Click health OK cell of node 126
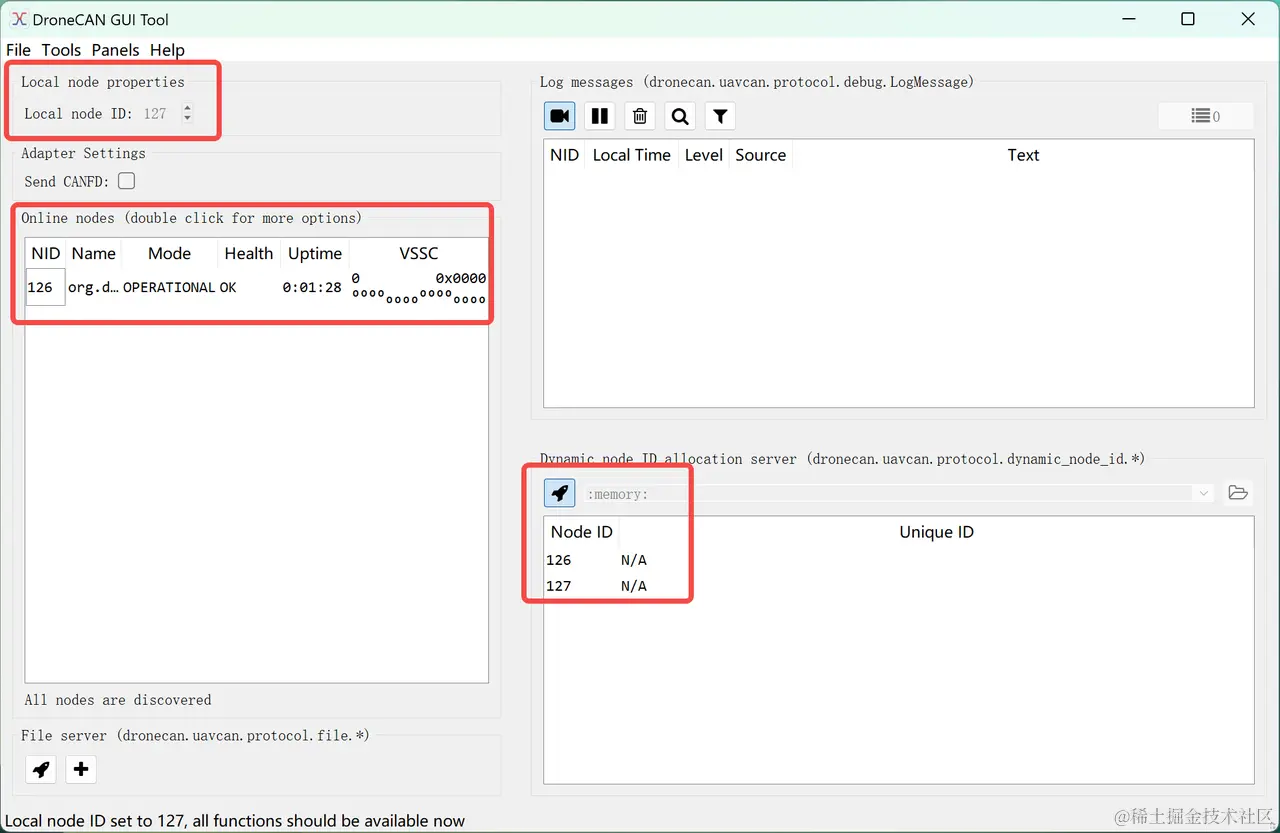This screenshot has width=1280, height=833. click(249, 287)
